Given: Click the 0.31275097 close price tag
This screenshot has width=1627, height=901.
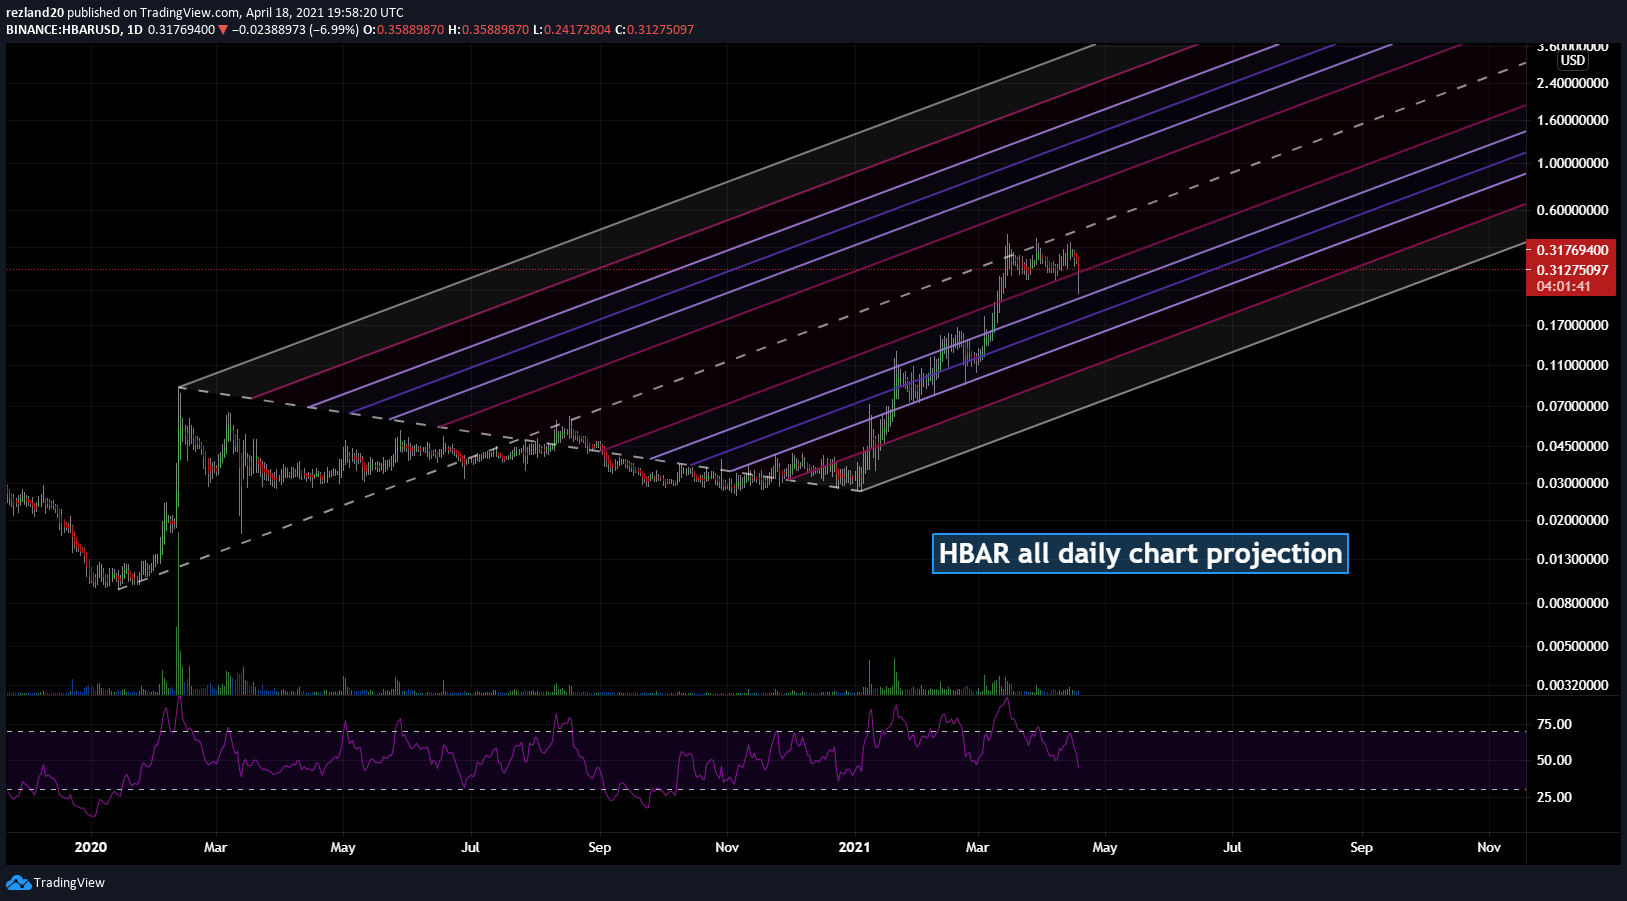Looking at the screenshot, I should (1572, 270).
